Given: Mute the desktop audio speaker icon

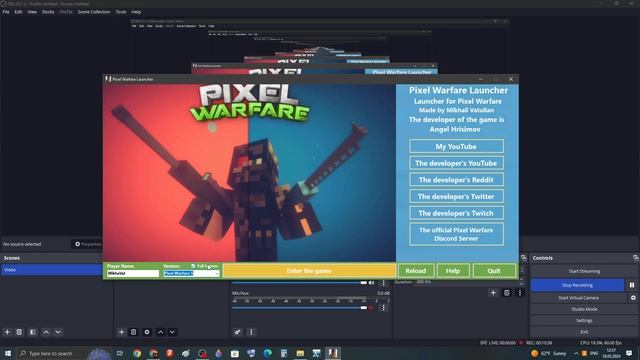Looking at the screenshot, I should (371, 282).
